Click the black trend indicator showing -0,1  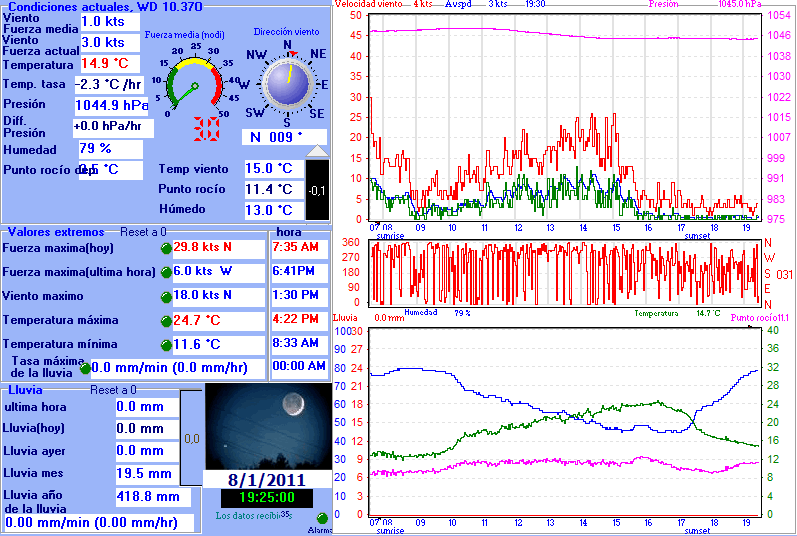point(316,190)
